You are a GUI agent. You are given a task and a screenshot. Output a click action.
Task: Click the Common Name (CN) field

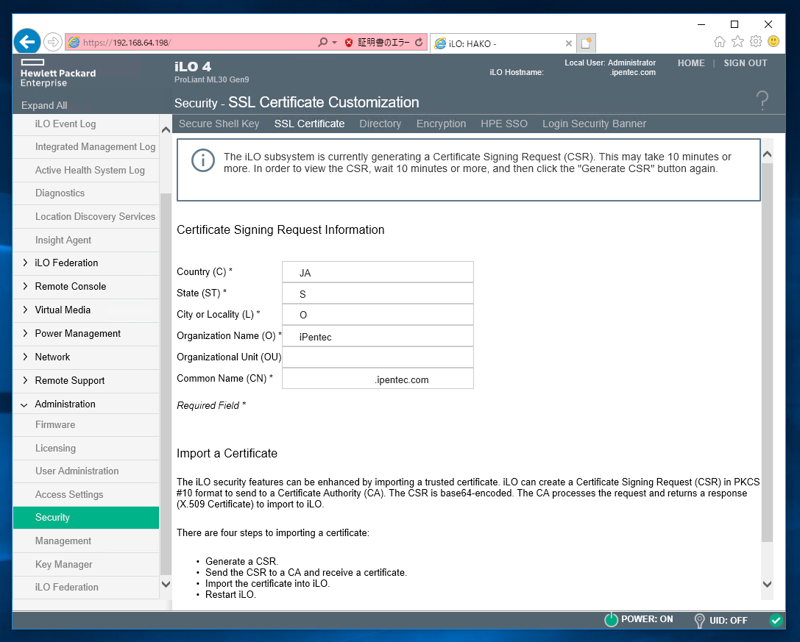[378, 379]
